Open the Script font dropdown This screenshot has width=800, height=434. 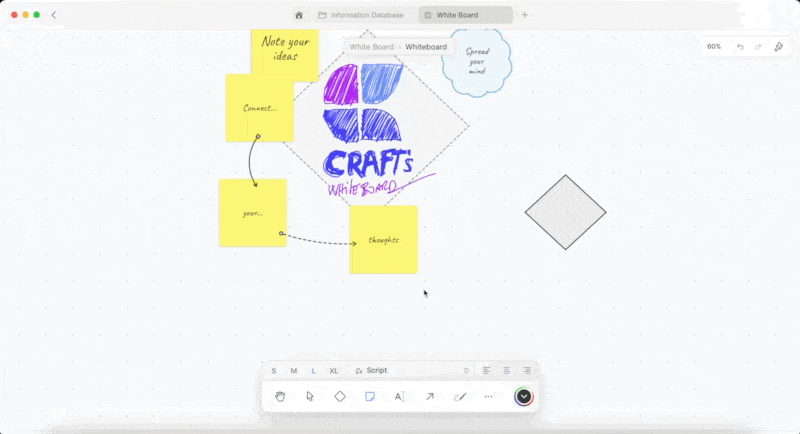[x=411, y=370]
